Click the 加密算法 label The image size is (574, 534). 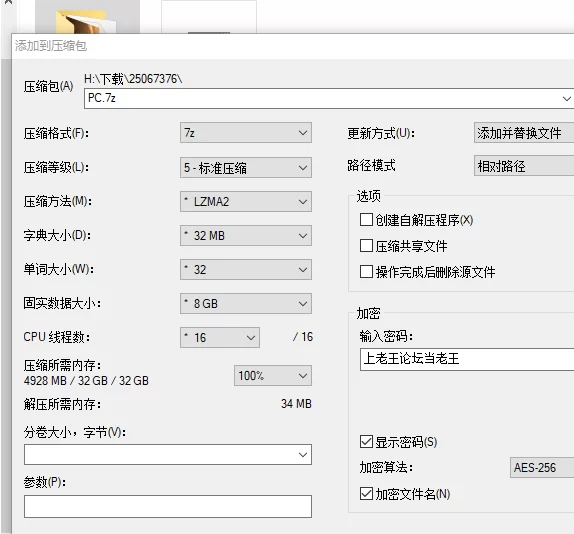[x=386, y=467]
